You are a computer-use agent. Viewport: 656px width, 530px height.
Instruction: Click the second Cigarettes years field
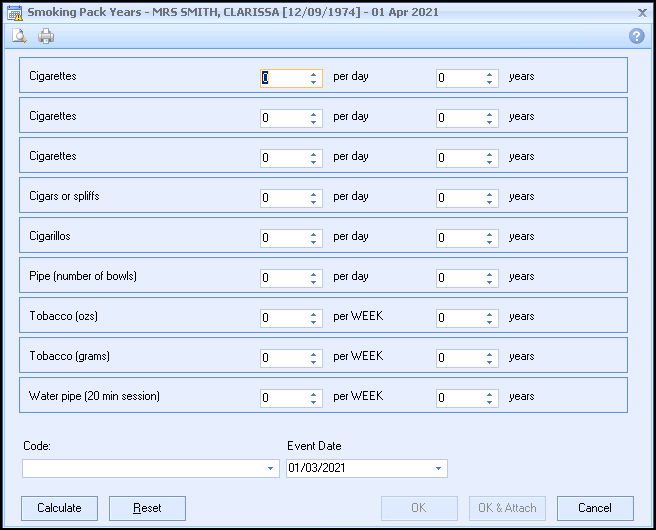tap(458, 118)
